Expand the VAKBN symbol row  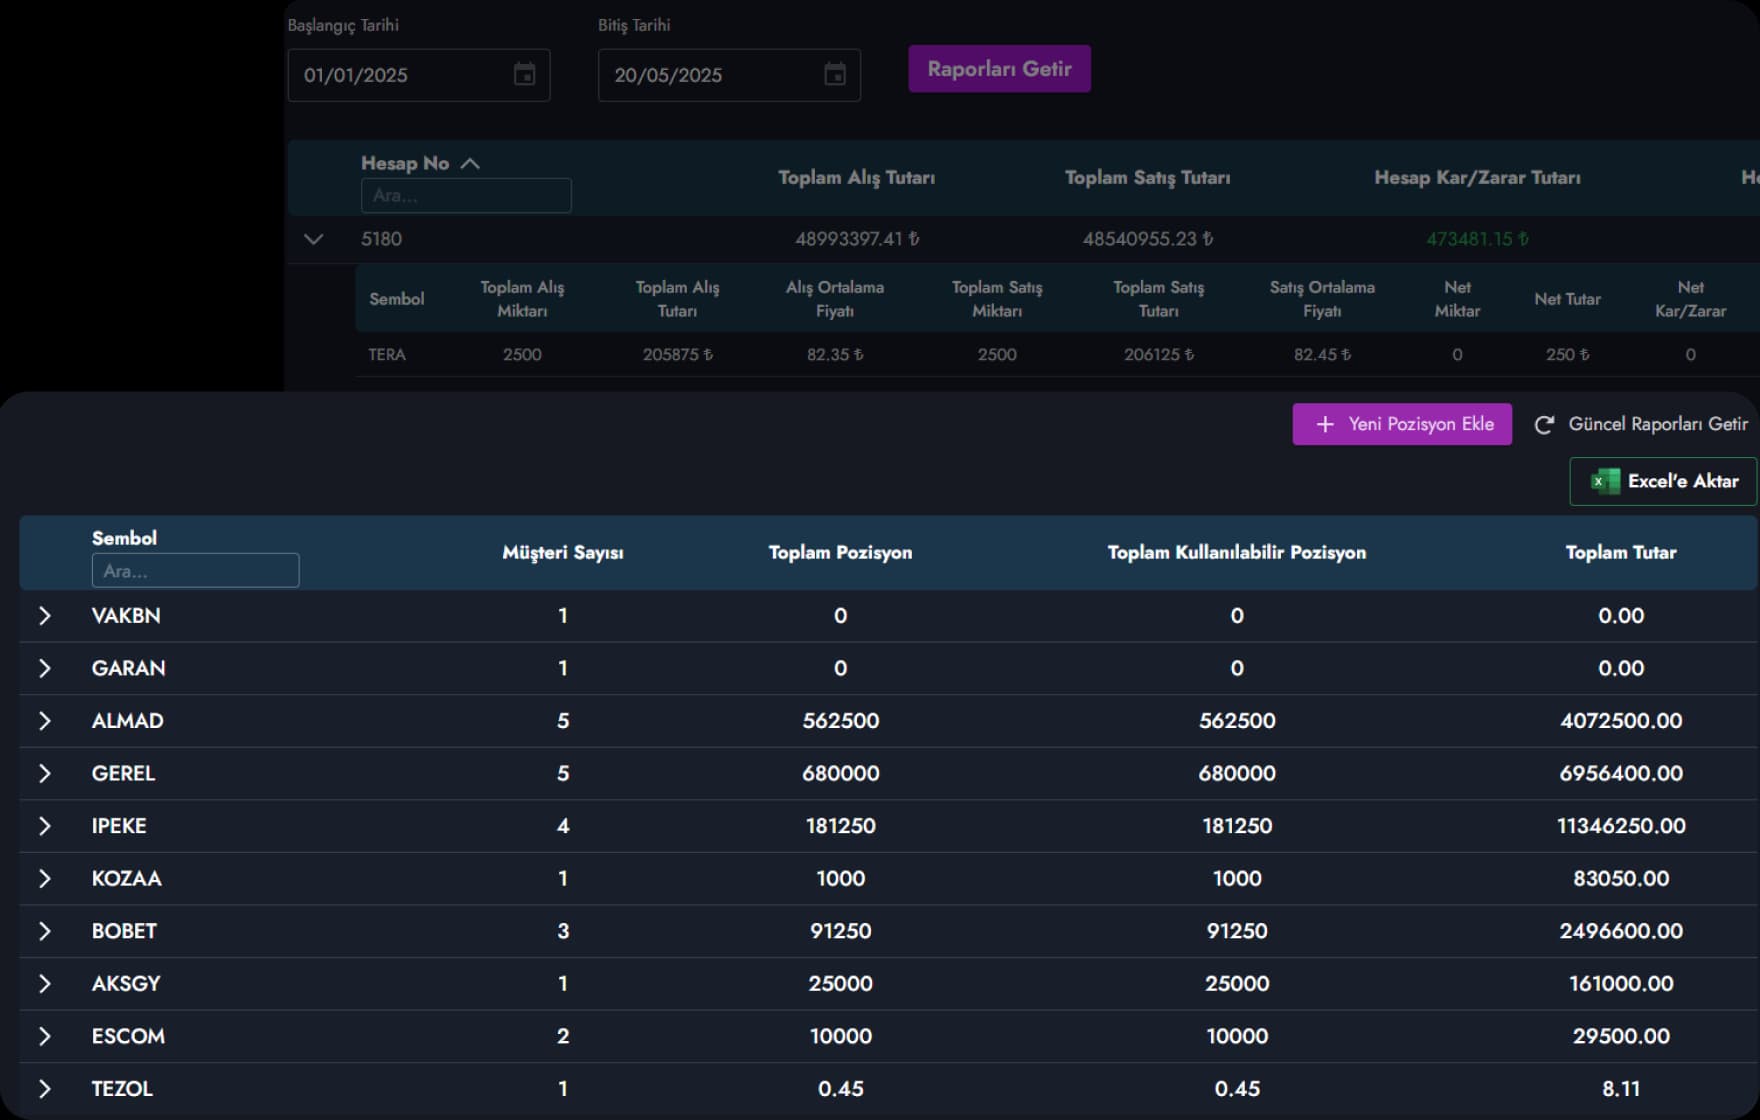click(45, 616)
